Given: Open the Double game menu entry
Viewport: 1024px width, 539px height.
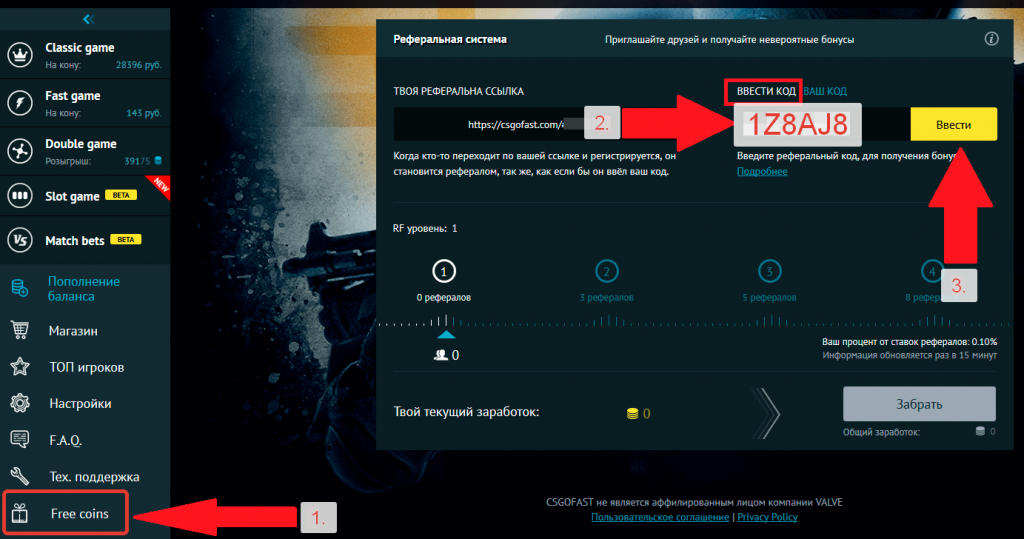Looking at the screenshot, I should [x=85, y=152].
